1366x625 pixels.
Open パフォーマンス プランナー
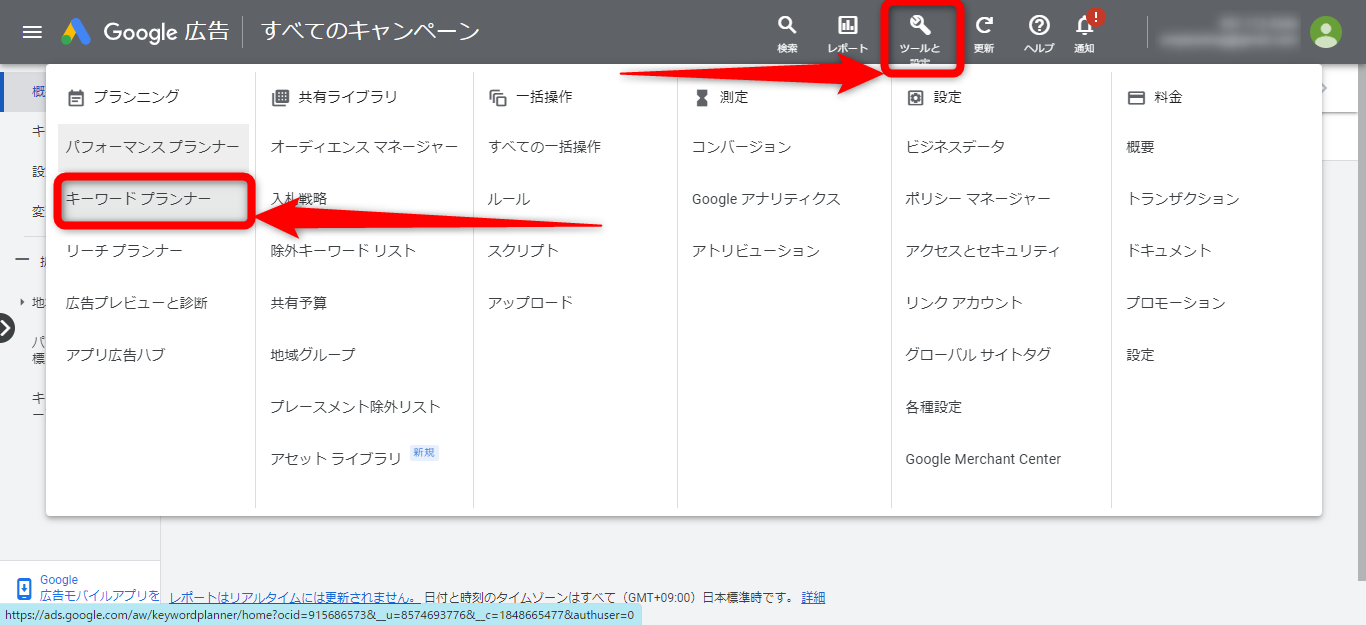click(x=153, y=147)
